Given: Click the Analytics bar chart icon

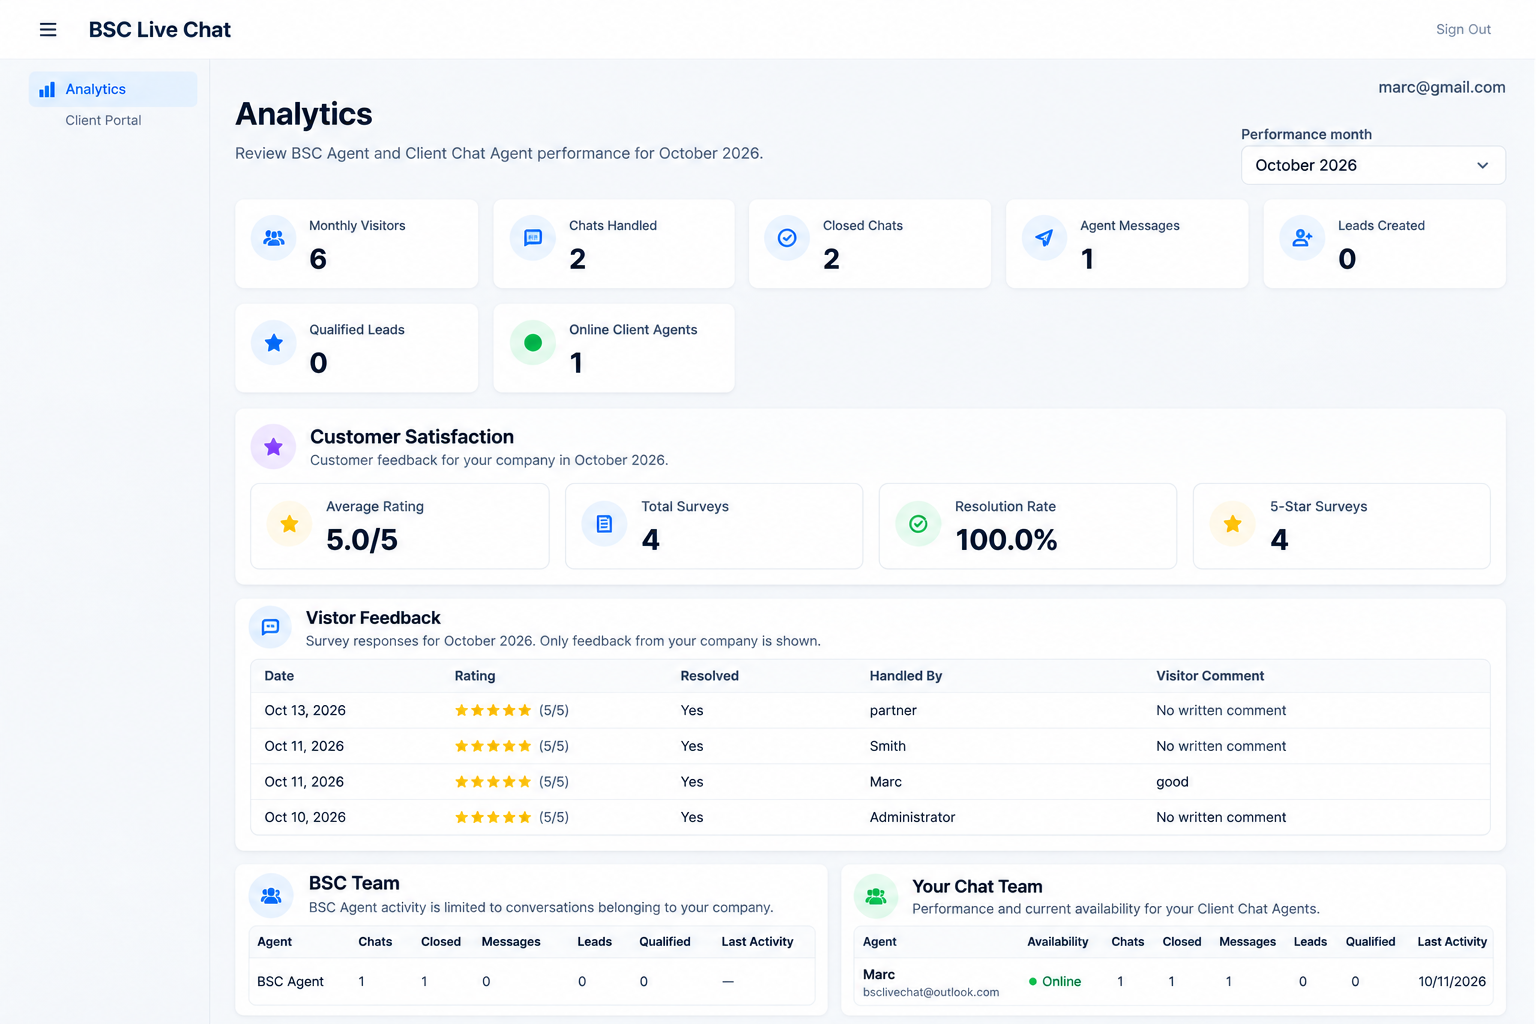Looking at the screenshot, I should tap(47, 90).
